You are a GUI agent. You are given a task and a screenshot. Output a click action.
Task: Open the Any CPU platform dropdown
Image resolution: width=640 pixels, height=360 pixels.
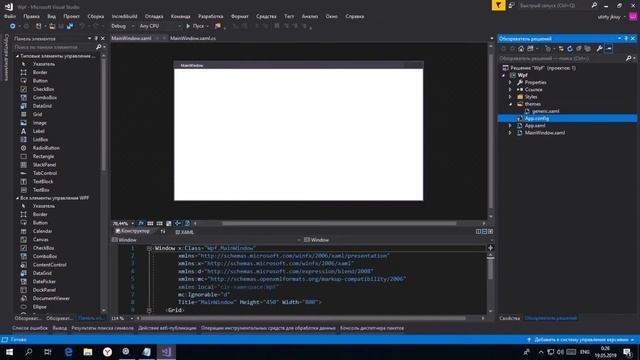tap(160, 26)
